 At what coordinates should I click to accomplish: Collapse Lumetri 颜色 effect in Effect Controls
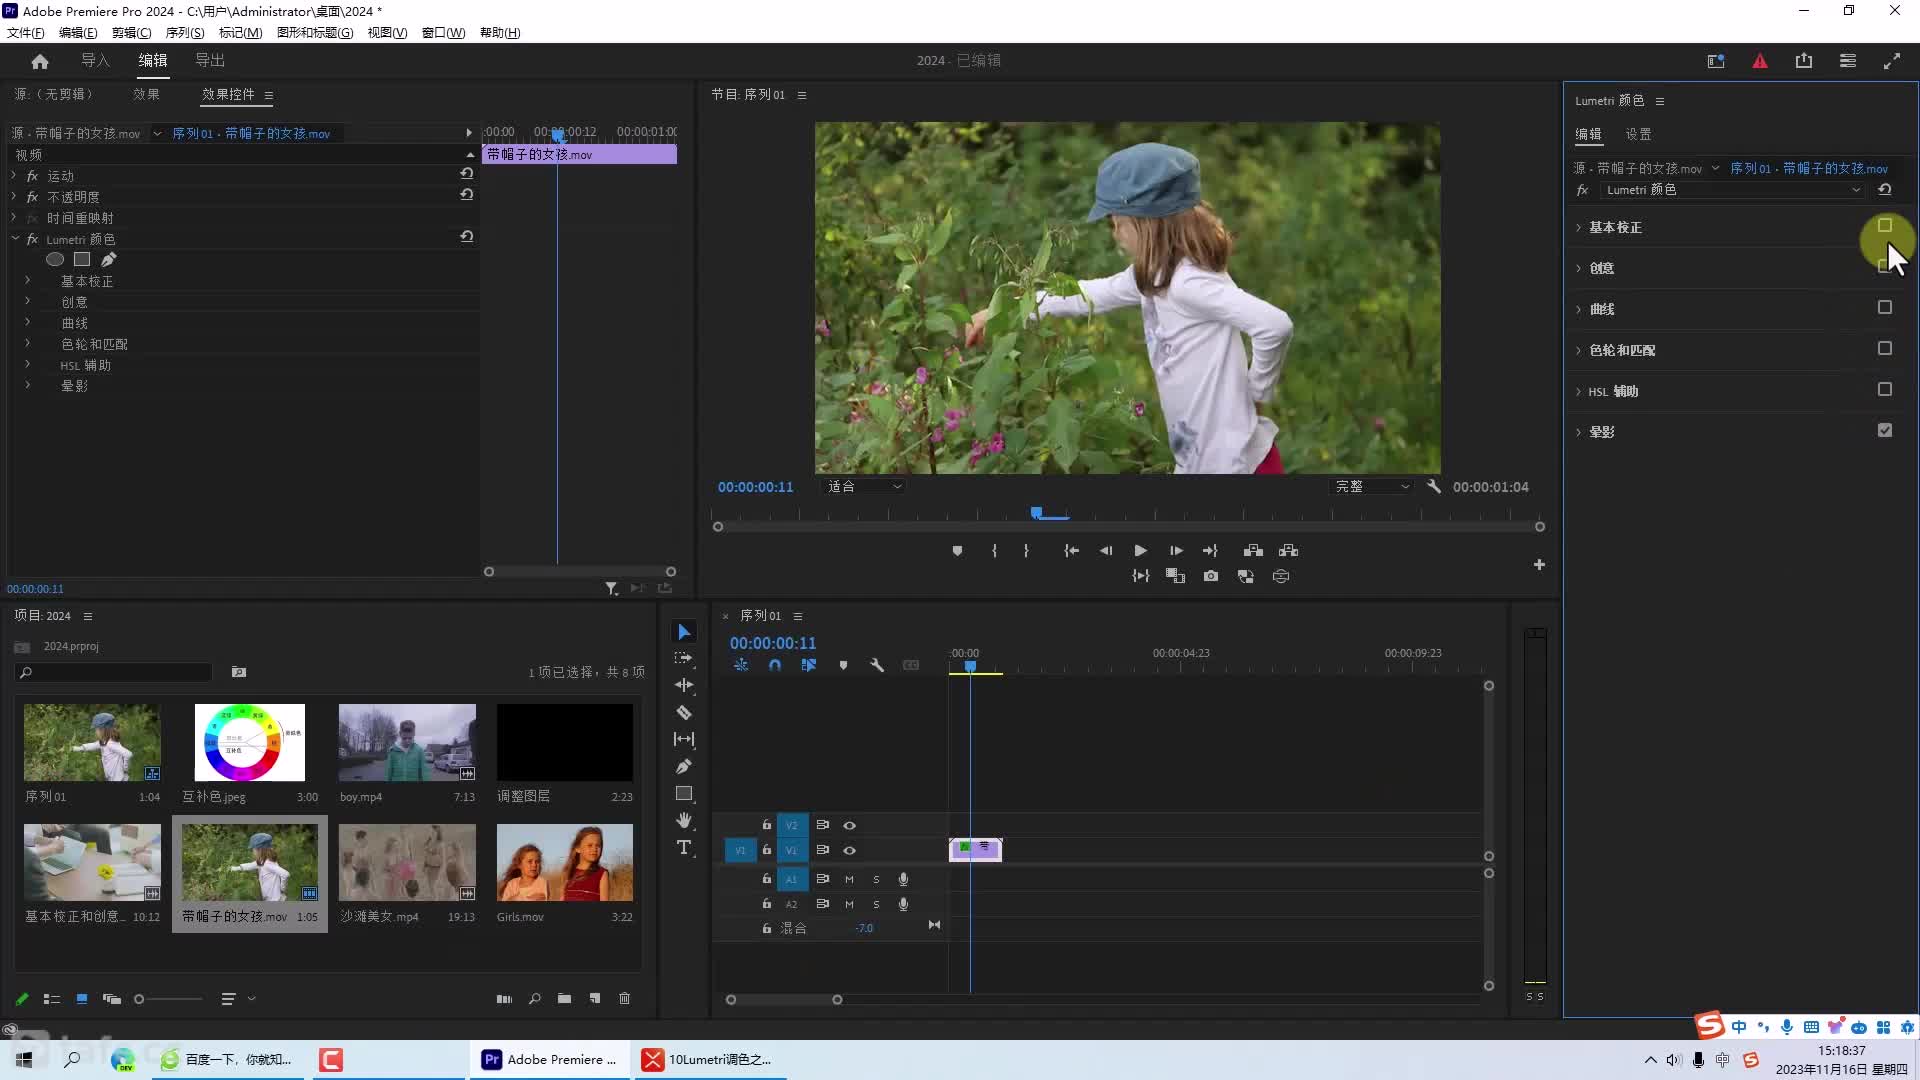(x=14, y=240)
